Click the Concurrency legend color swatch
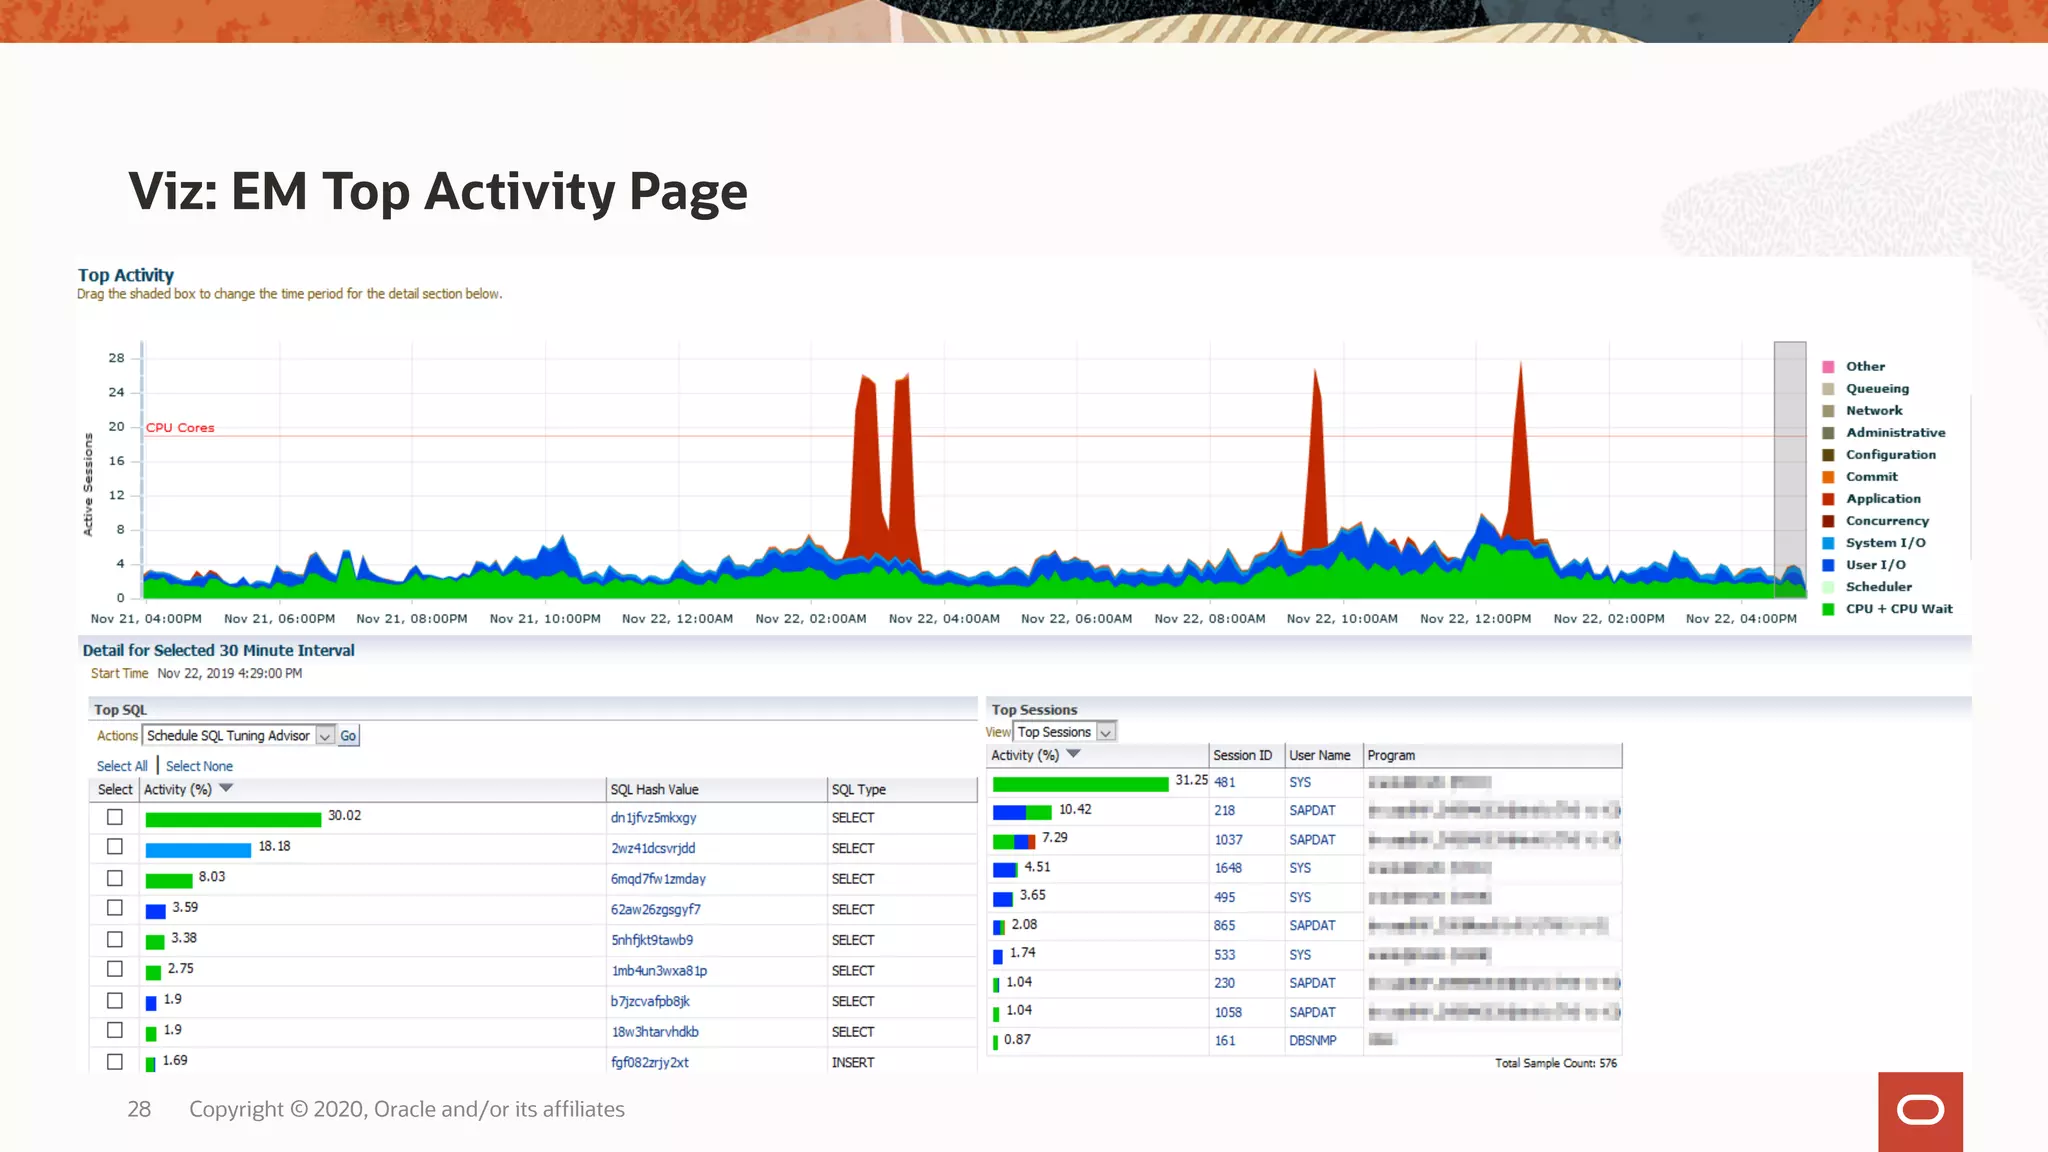The width and height of the screenshot is (2048, 1152). (1828, 521)
